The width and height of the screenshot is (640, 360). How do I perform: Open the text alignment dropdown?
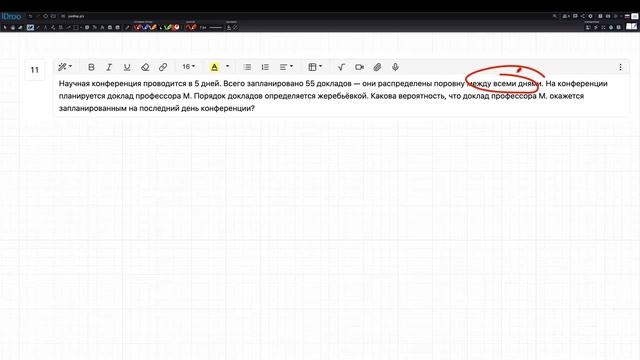click(x=286, y=67)
